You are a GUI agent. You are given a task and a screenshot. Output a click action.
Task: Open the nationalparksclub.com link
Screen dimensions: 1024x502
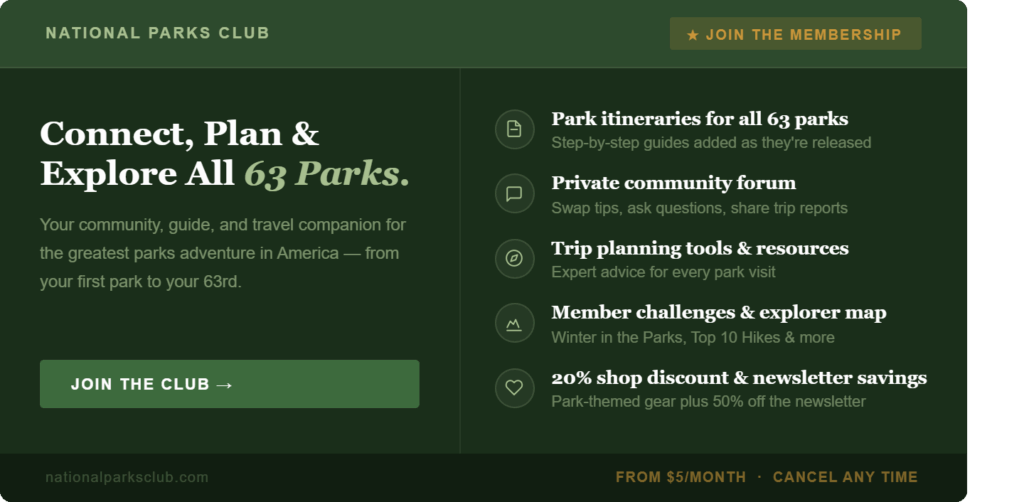click(x=127, y=478)
